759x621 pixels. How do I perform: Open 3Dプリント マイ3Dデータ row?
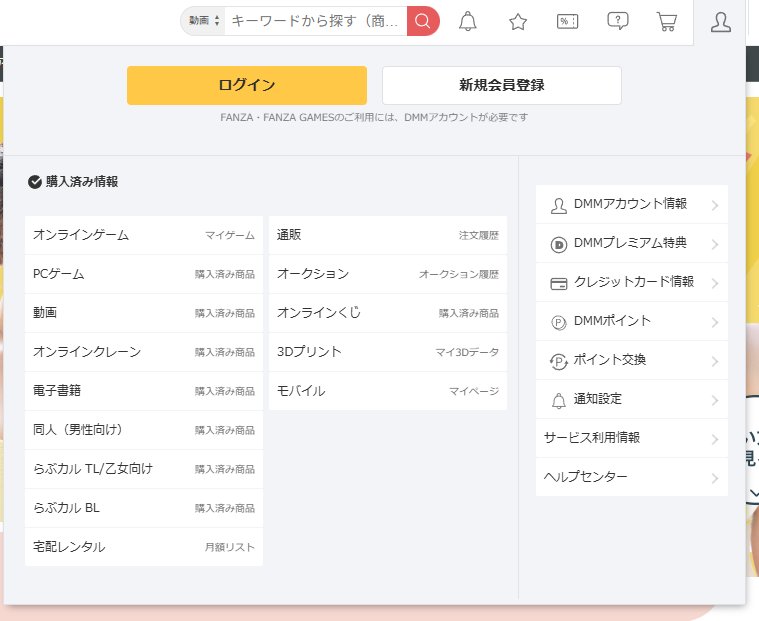[x=388, y=352]
